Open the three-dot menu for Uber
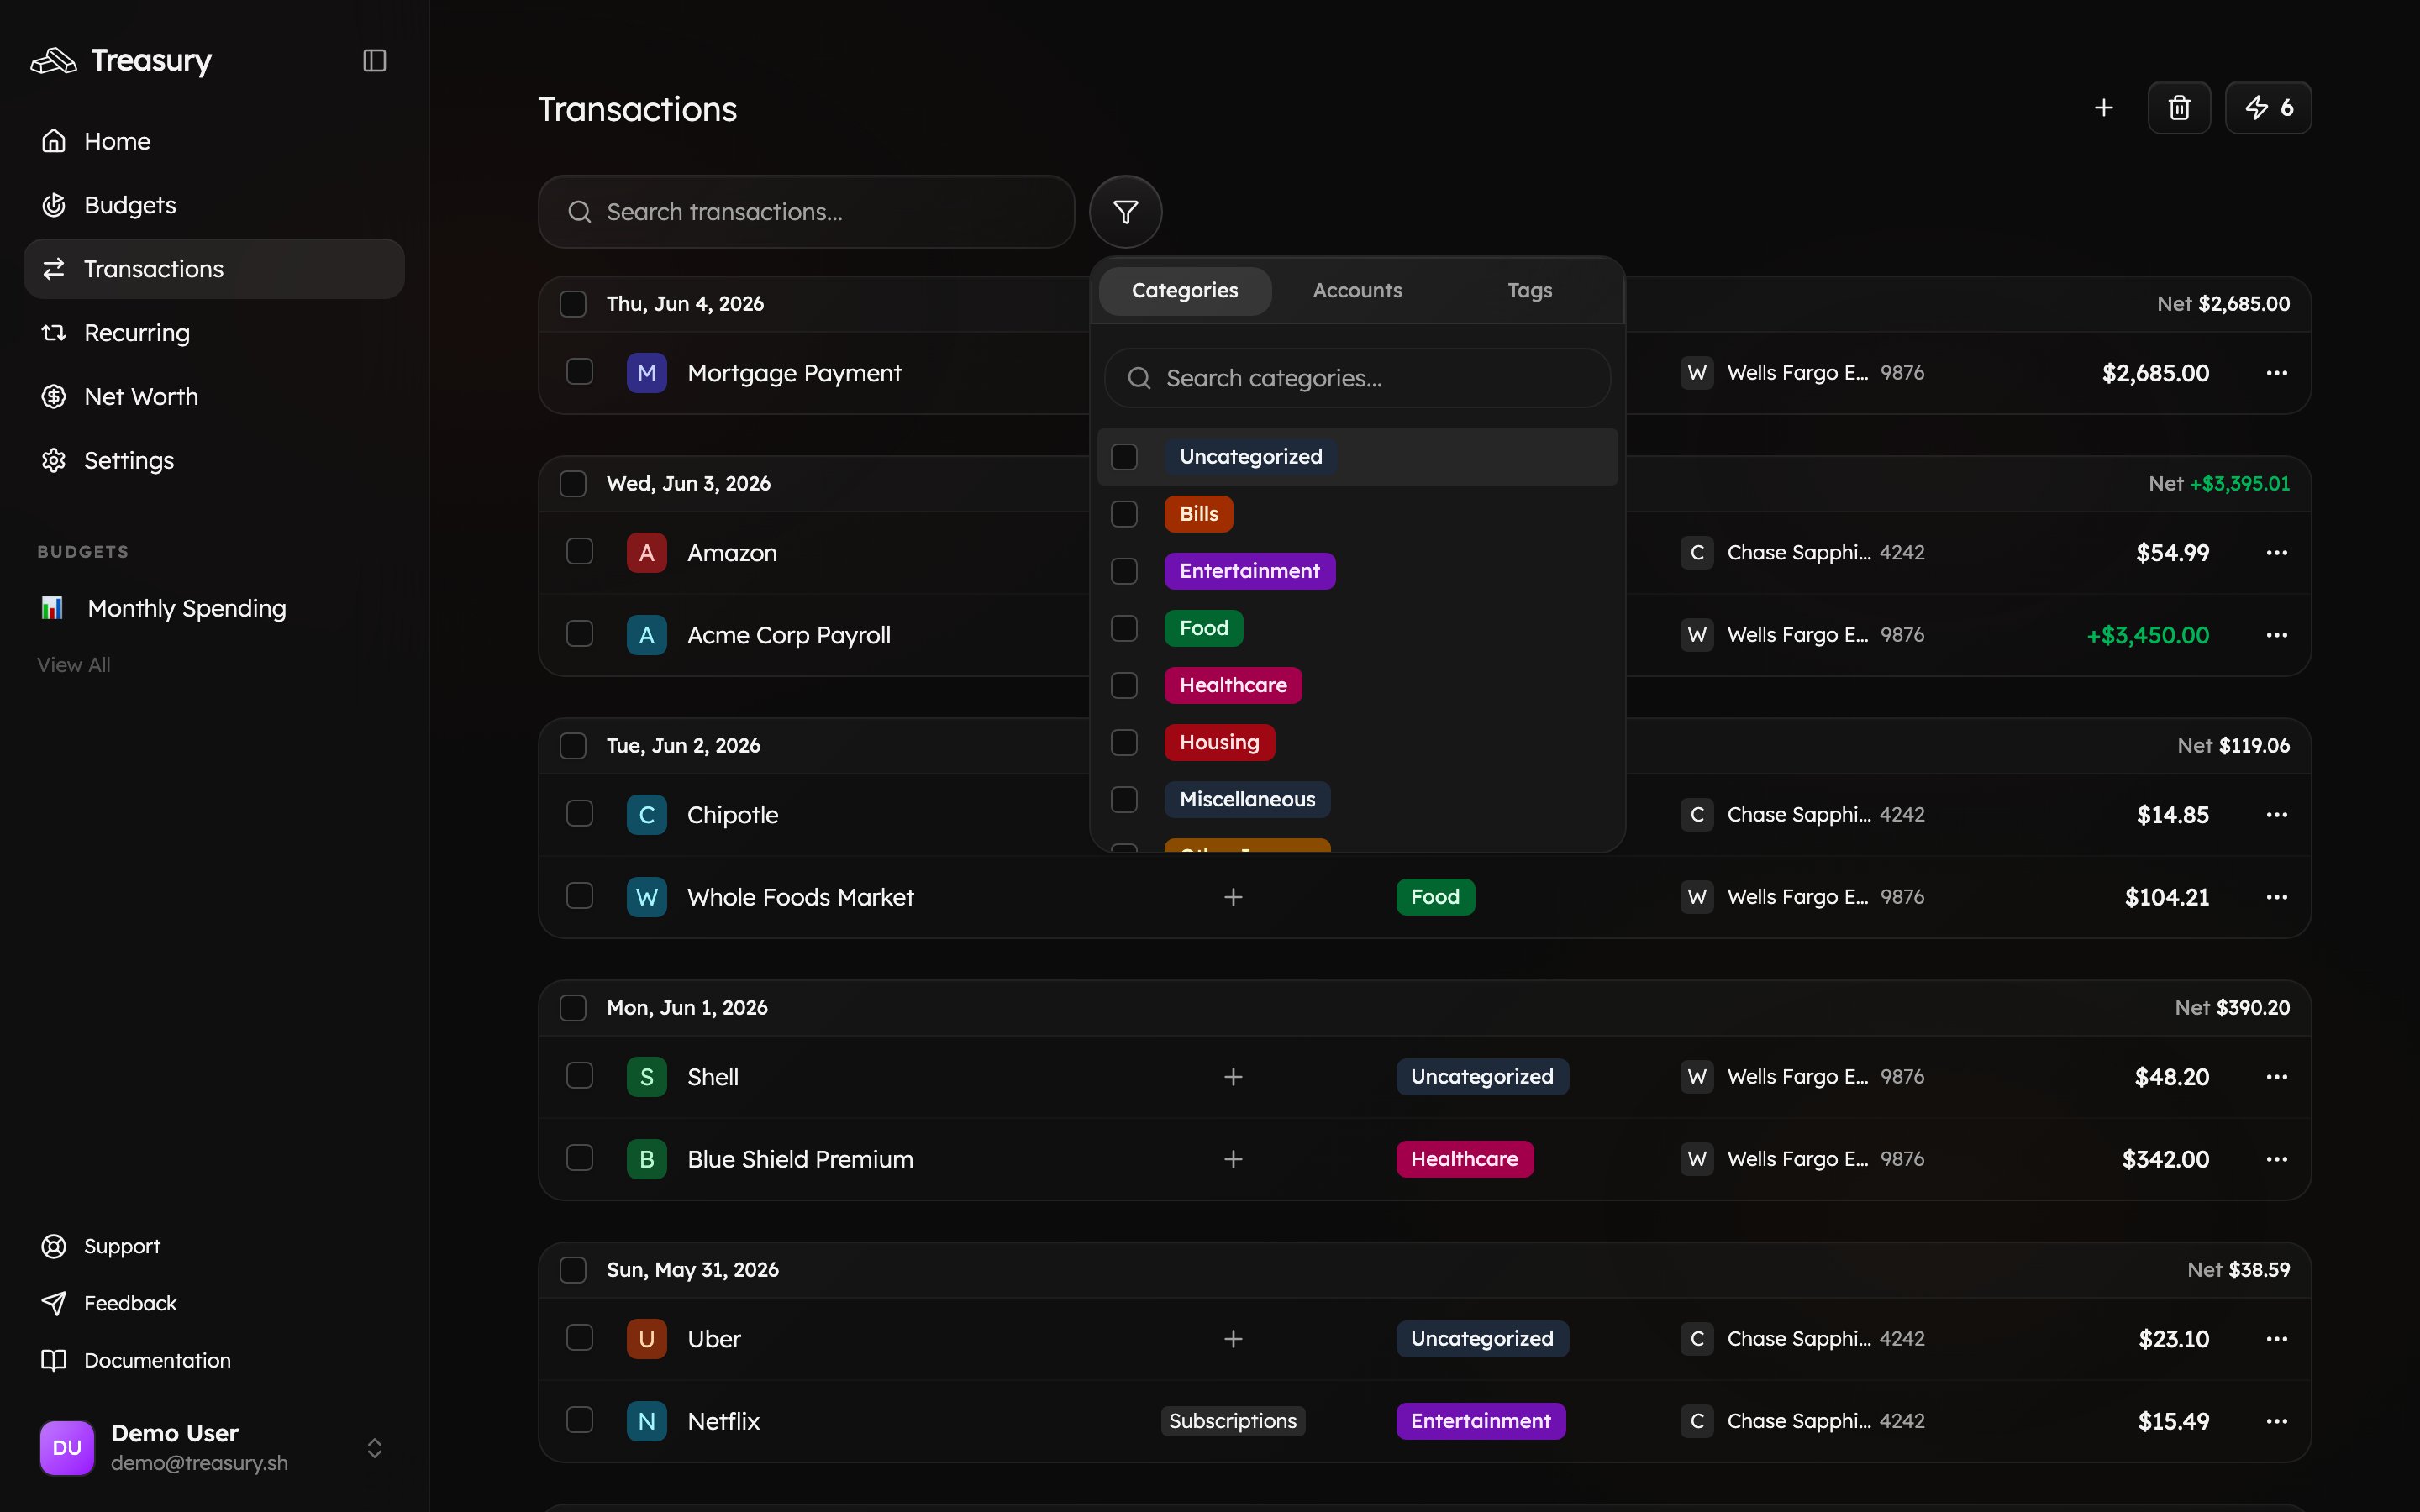Viewport: 2420px width, 1512px height. point(2277,1339)
